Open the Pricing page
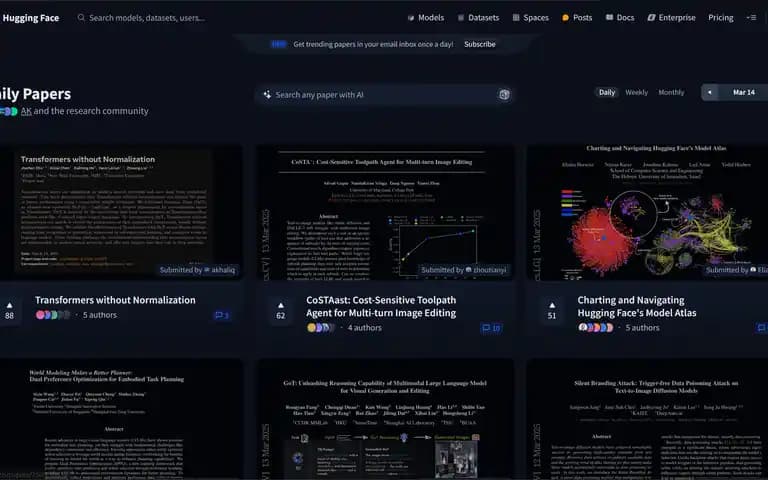The image size is (768, 480). (720, 18)
